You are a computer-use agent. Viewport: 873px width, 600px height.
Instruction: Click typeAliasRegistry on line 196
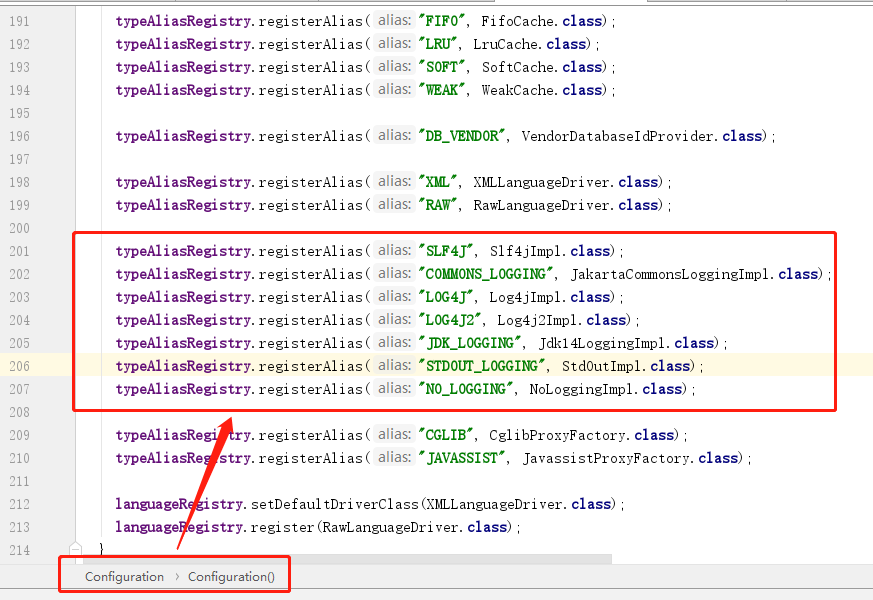tap(183, 136)
